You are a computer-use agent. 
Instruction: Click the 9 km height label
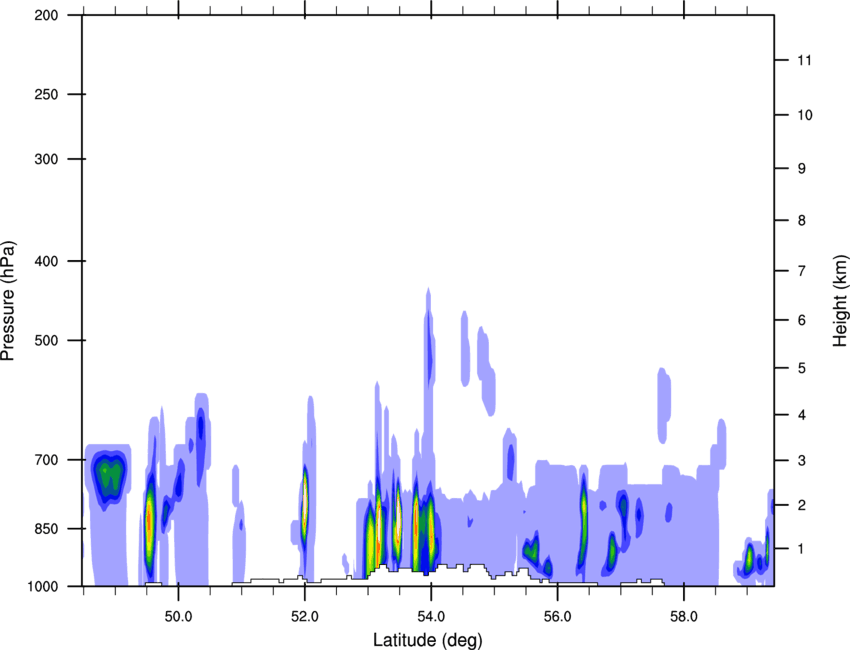[x=802, y=169]
